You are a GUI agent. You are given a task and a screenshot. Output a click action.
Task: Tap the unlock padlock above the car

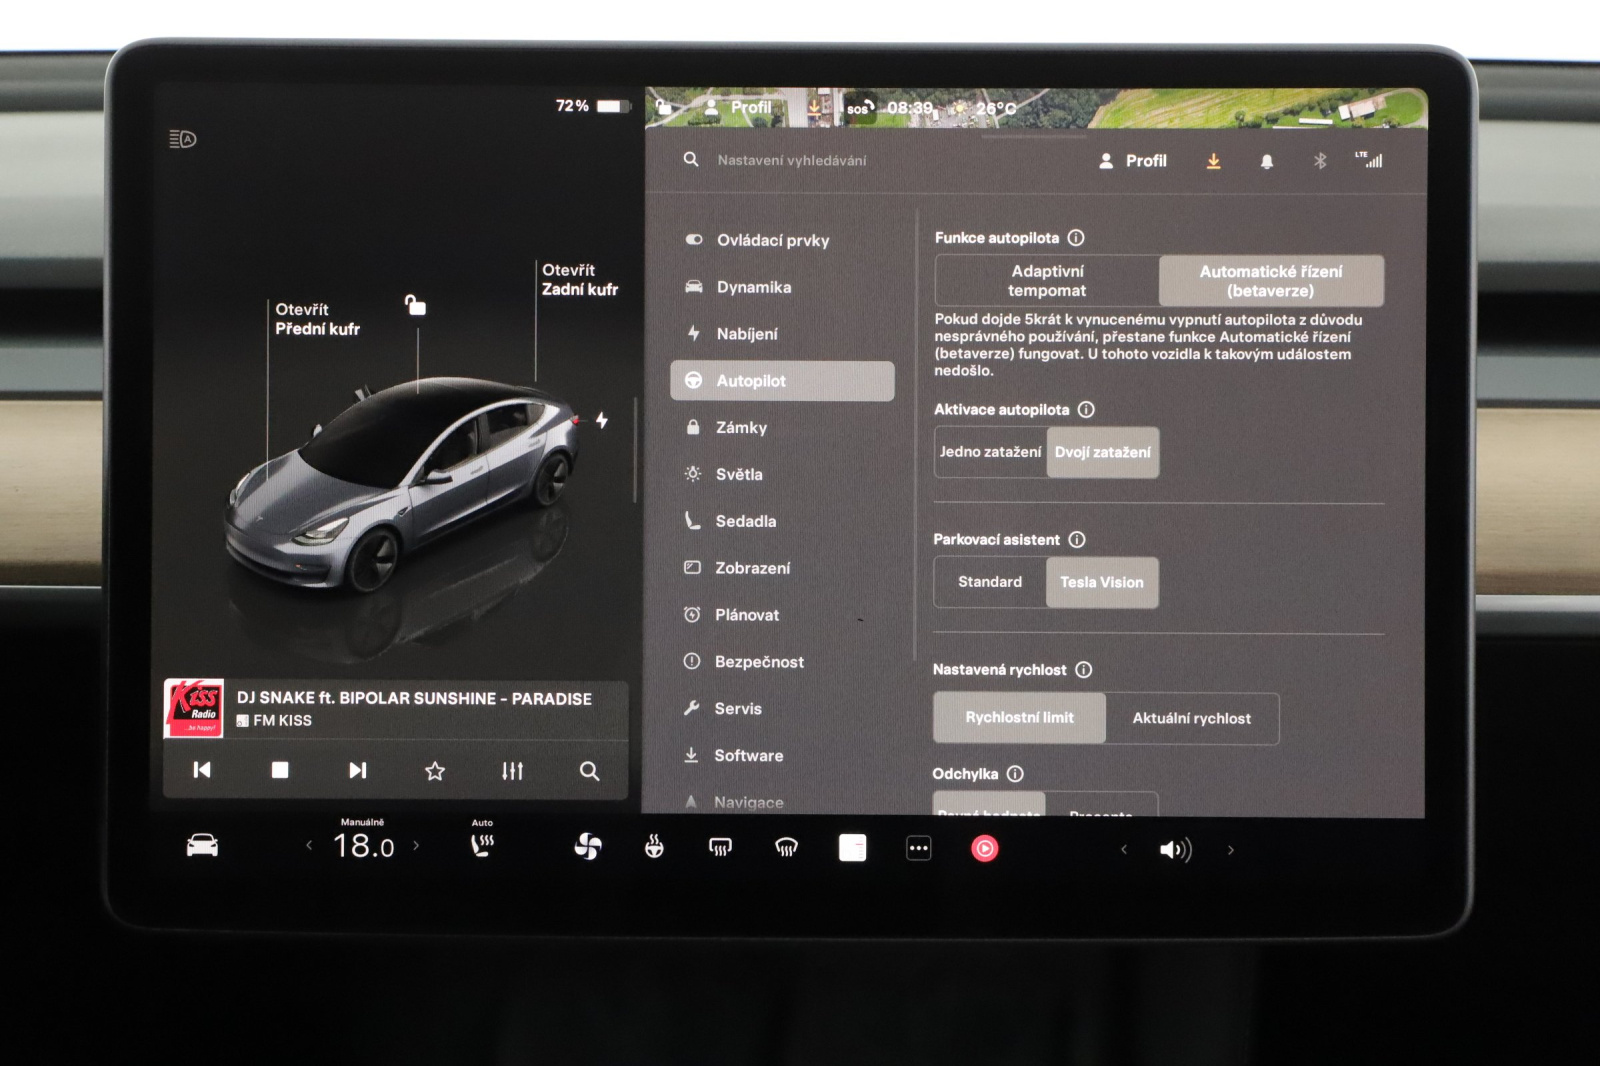coord(415,305)
